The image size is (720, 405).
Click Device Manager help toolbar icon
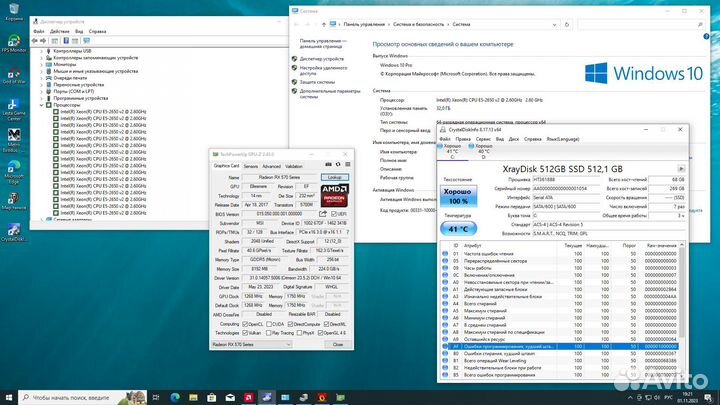click(66, 41)
